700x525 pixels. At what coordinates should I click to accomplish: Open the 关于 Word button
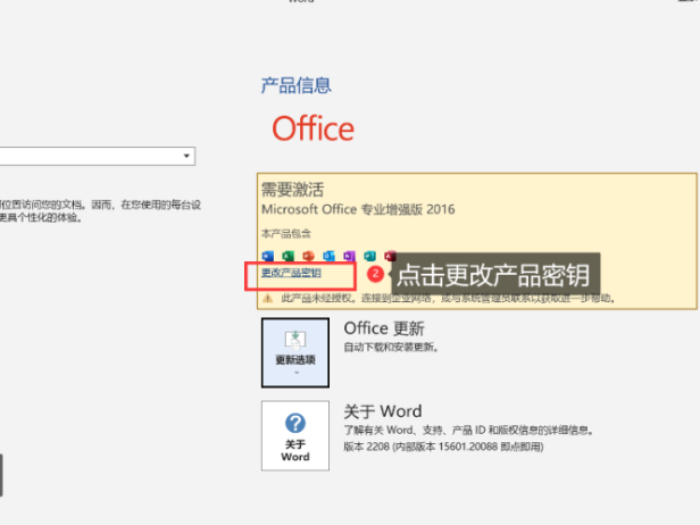(x=296, y=436)
